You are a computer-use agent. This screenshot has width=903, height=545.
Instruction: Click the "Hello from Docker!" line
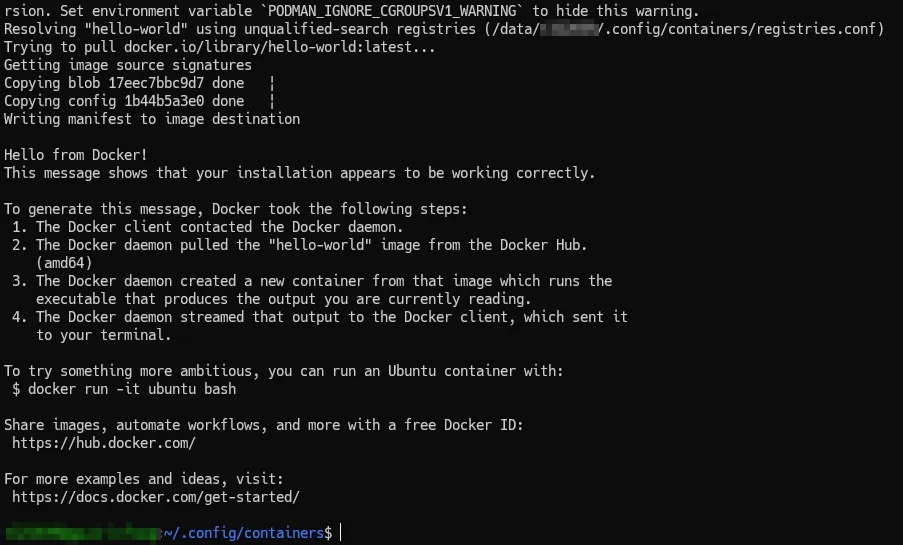click(76, 155)
